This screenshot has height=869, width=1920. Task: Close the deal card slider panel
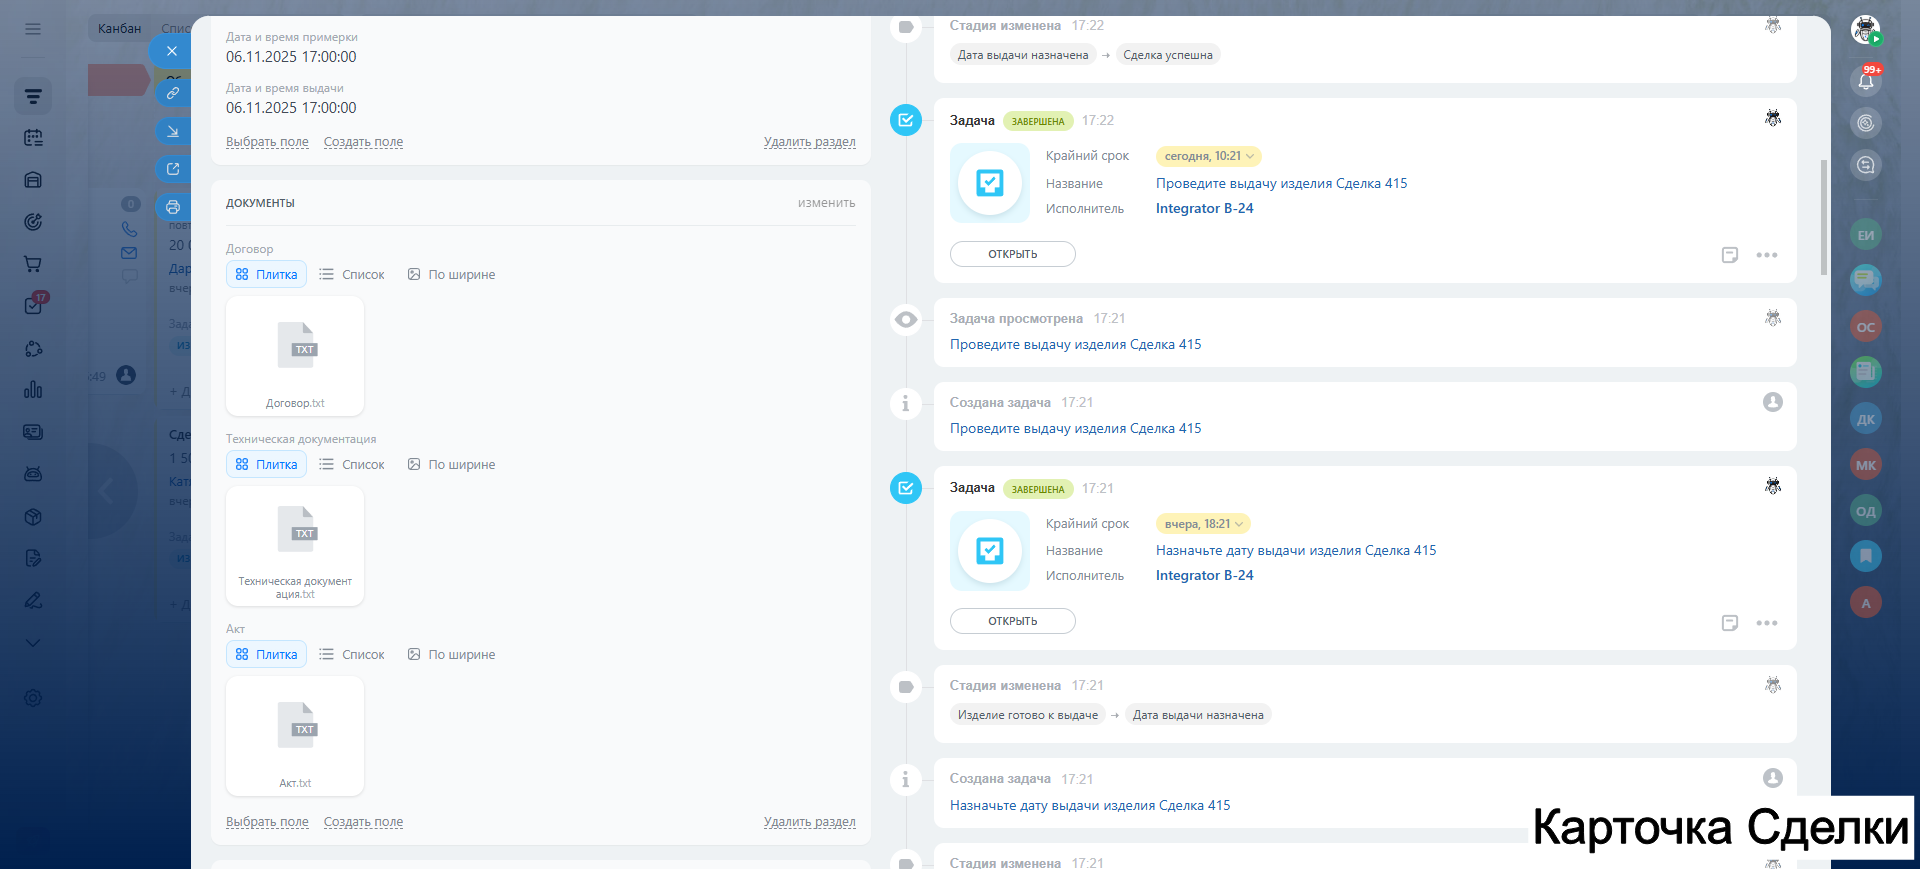172,51
